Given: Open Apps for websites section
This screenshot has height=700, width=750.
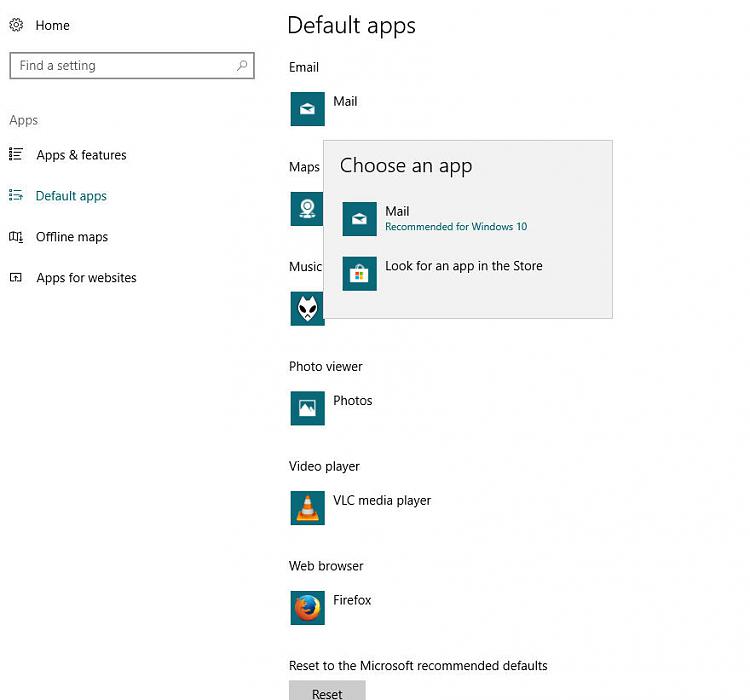Looking at the screenshot, I should tap(86, 278).
